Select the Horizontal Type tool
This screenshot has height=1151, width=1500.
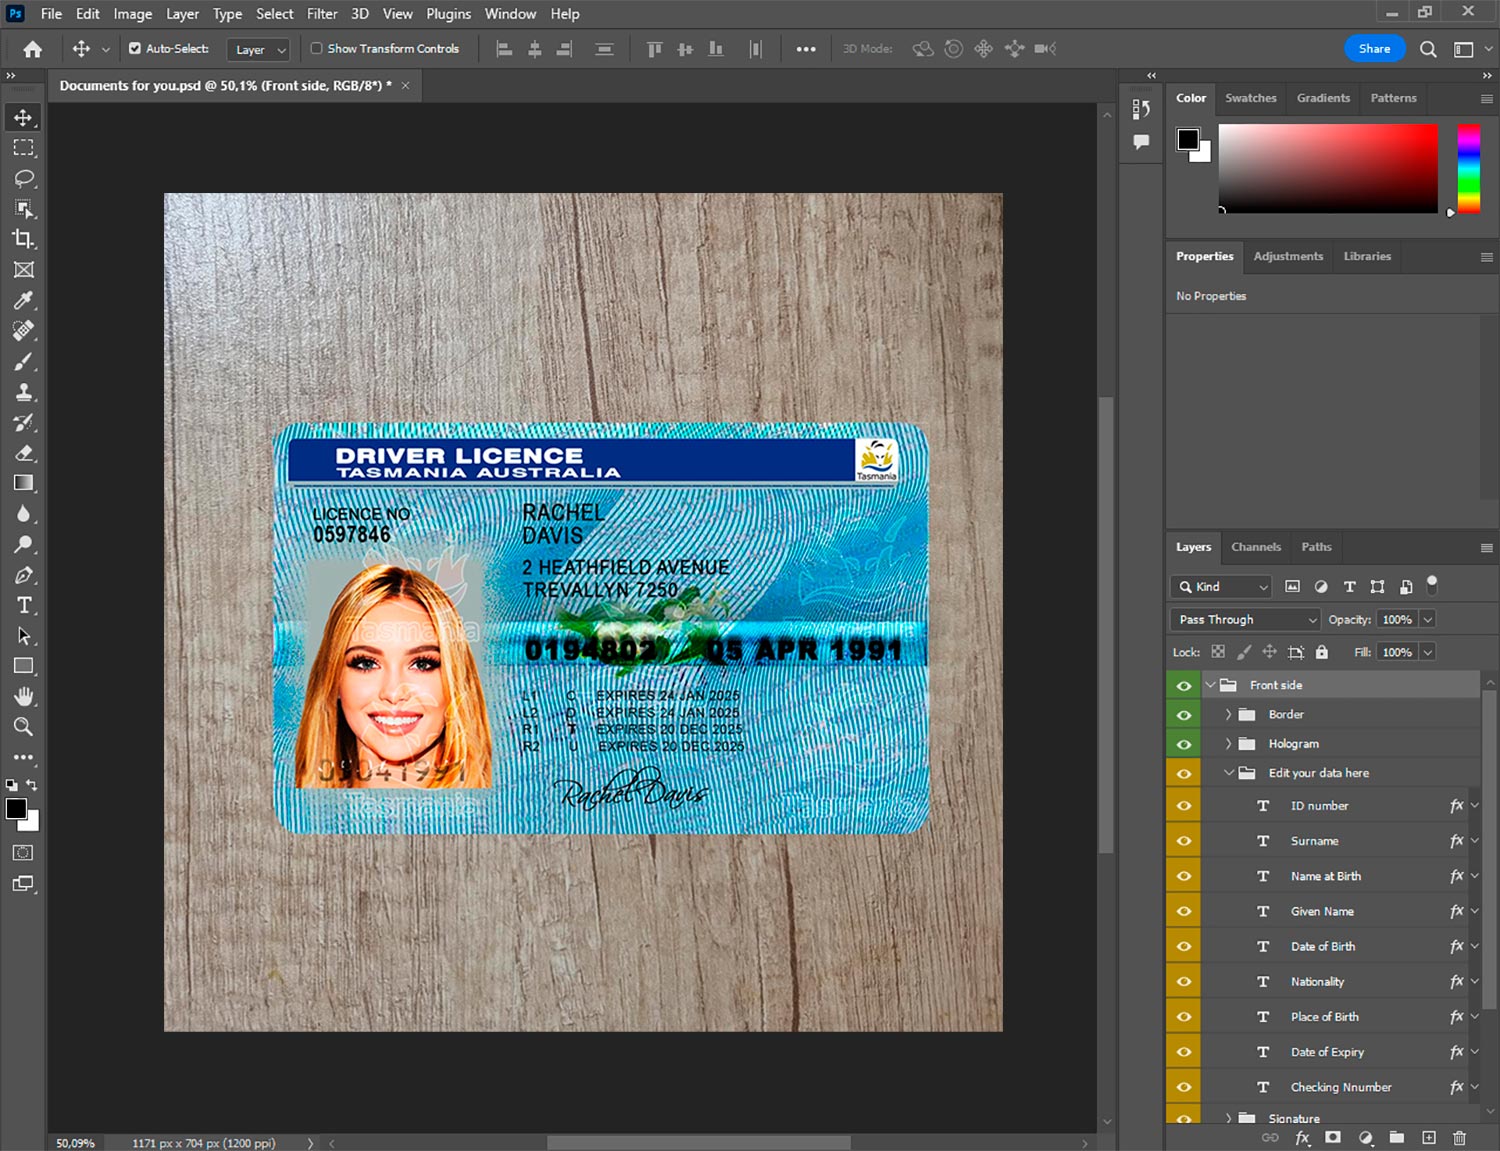pos(24,605)
